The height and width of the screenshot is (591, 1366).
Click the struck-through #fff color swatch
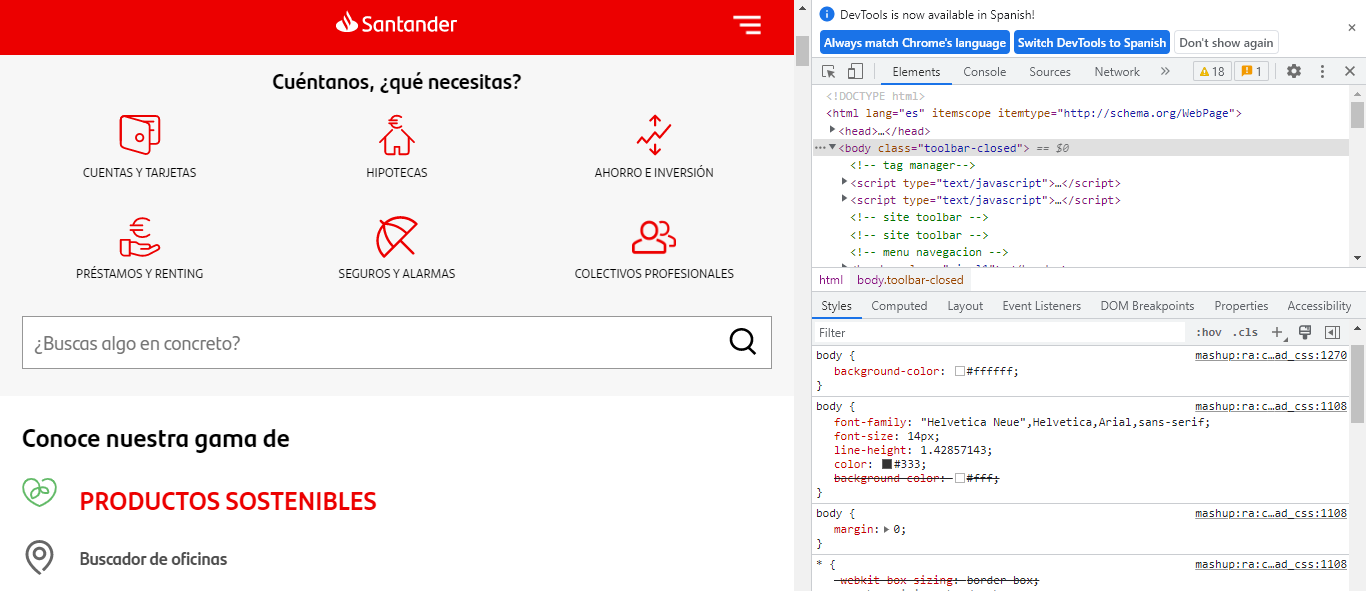960,478
